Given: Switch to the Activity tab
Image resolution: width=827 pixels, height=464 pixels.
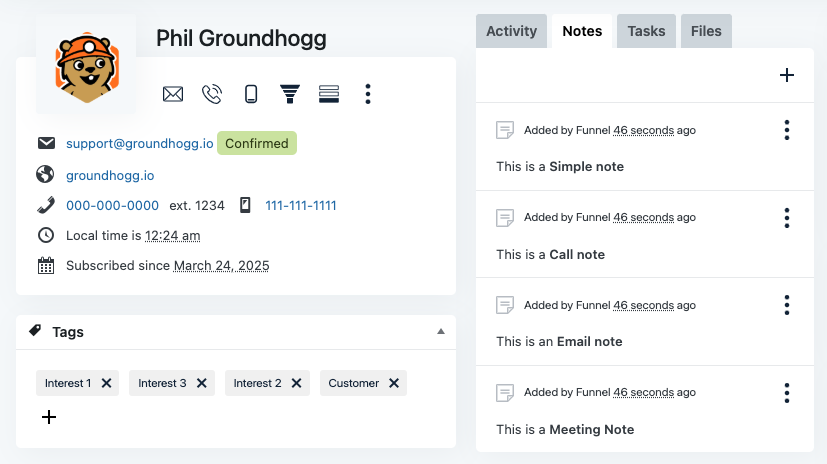Looking at the screenshot, I should pyautogui.click(x=512, y=31).
